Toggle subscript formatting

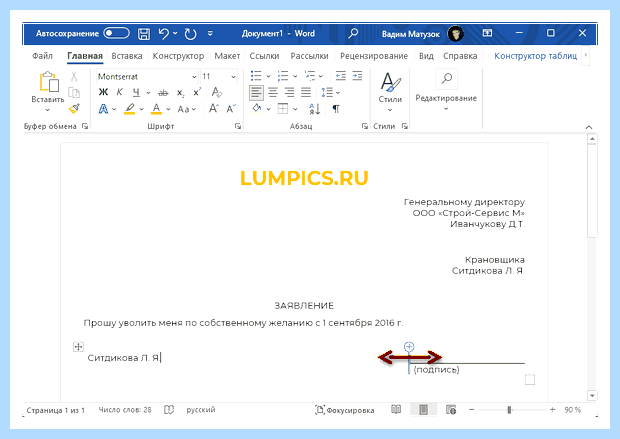tap(180, 93)
